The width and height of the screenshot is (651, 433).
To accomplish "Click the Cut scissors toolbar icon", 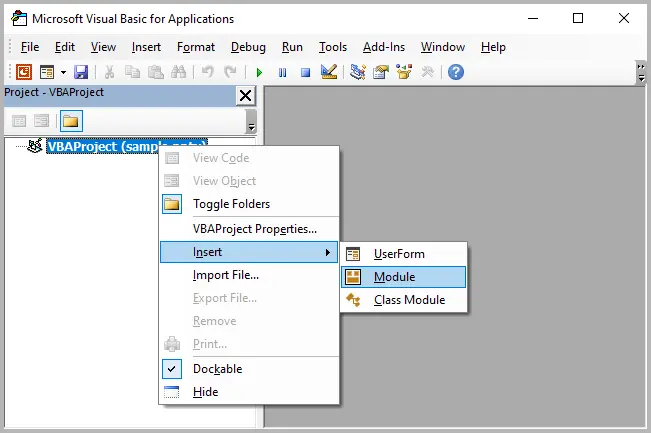I will coord(110,72).
